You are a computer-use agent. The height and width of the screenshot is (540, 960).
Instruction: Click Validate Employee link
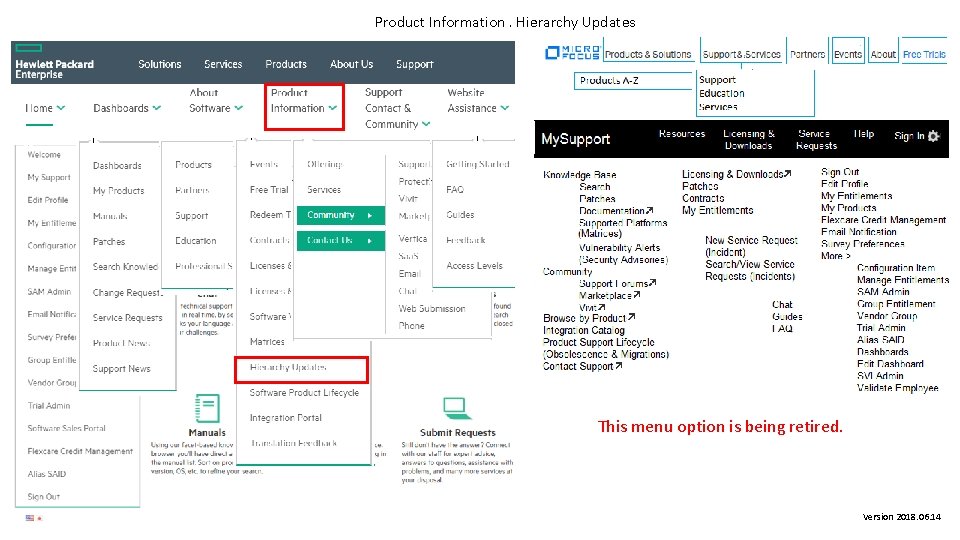coord(898,388)
